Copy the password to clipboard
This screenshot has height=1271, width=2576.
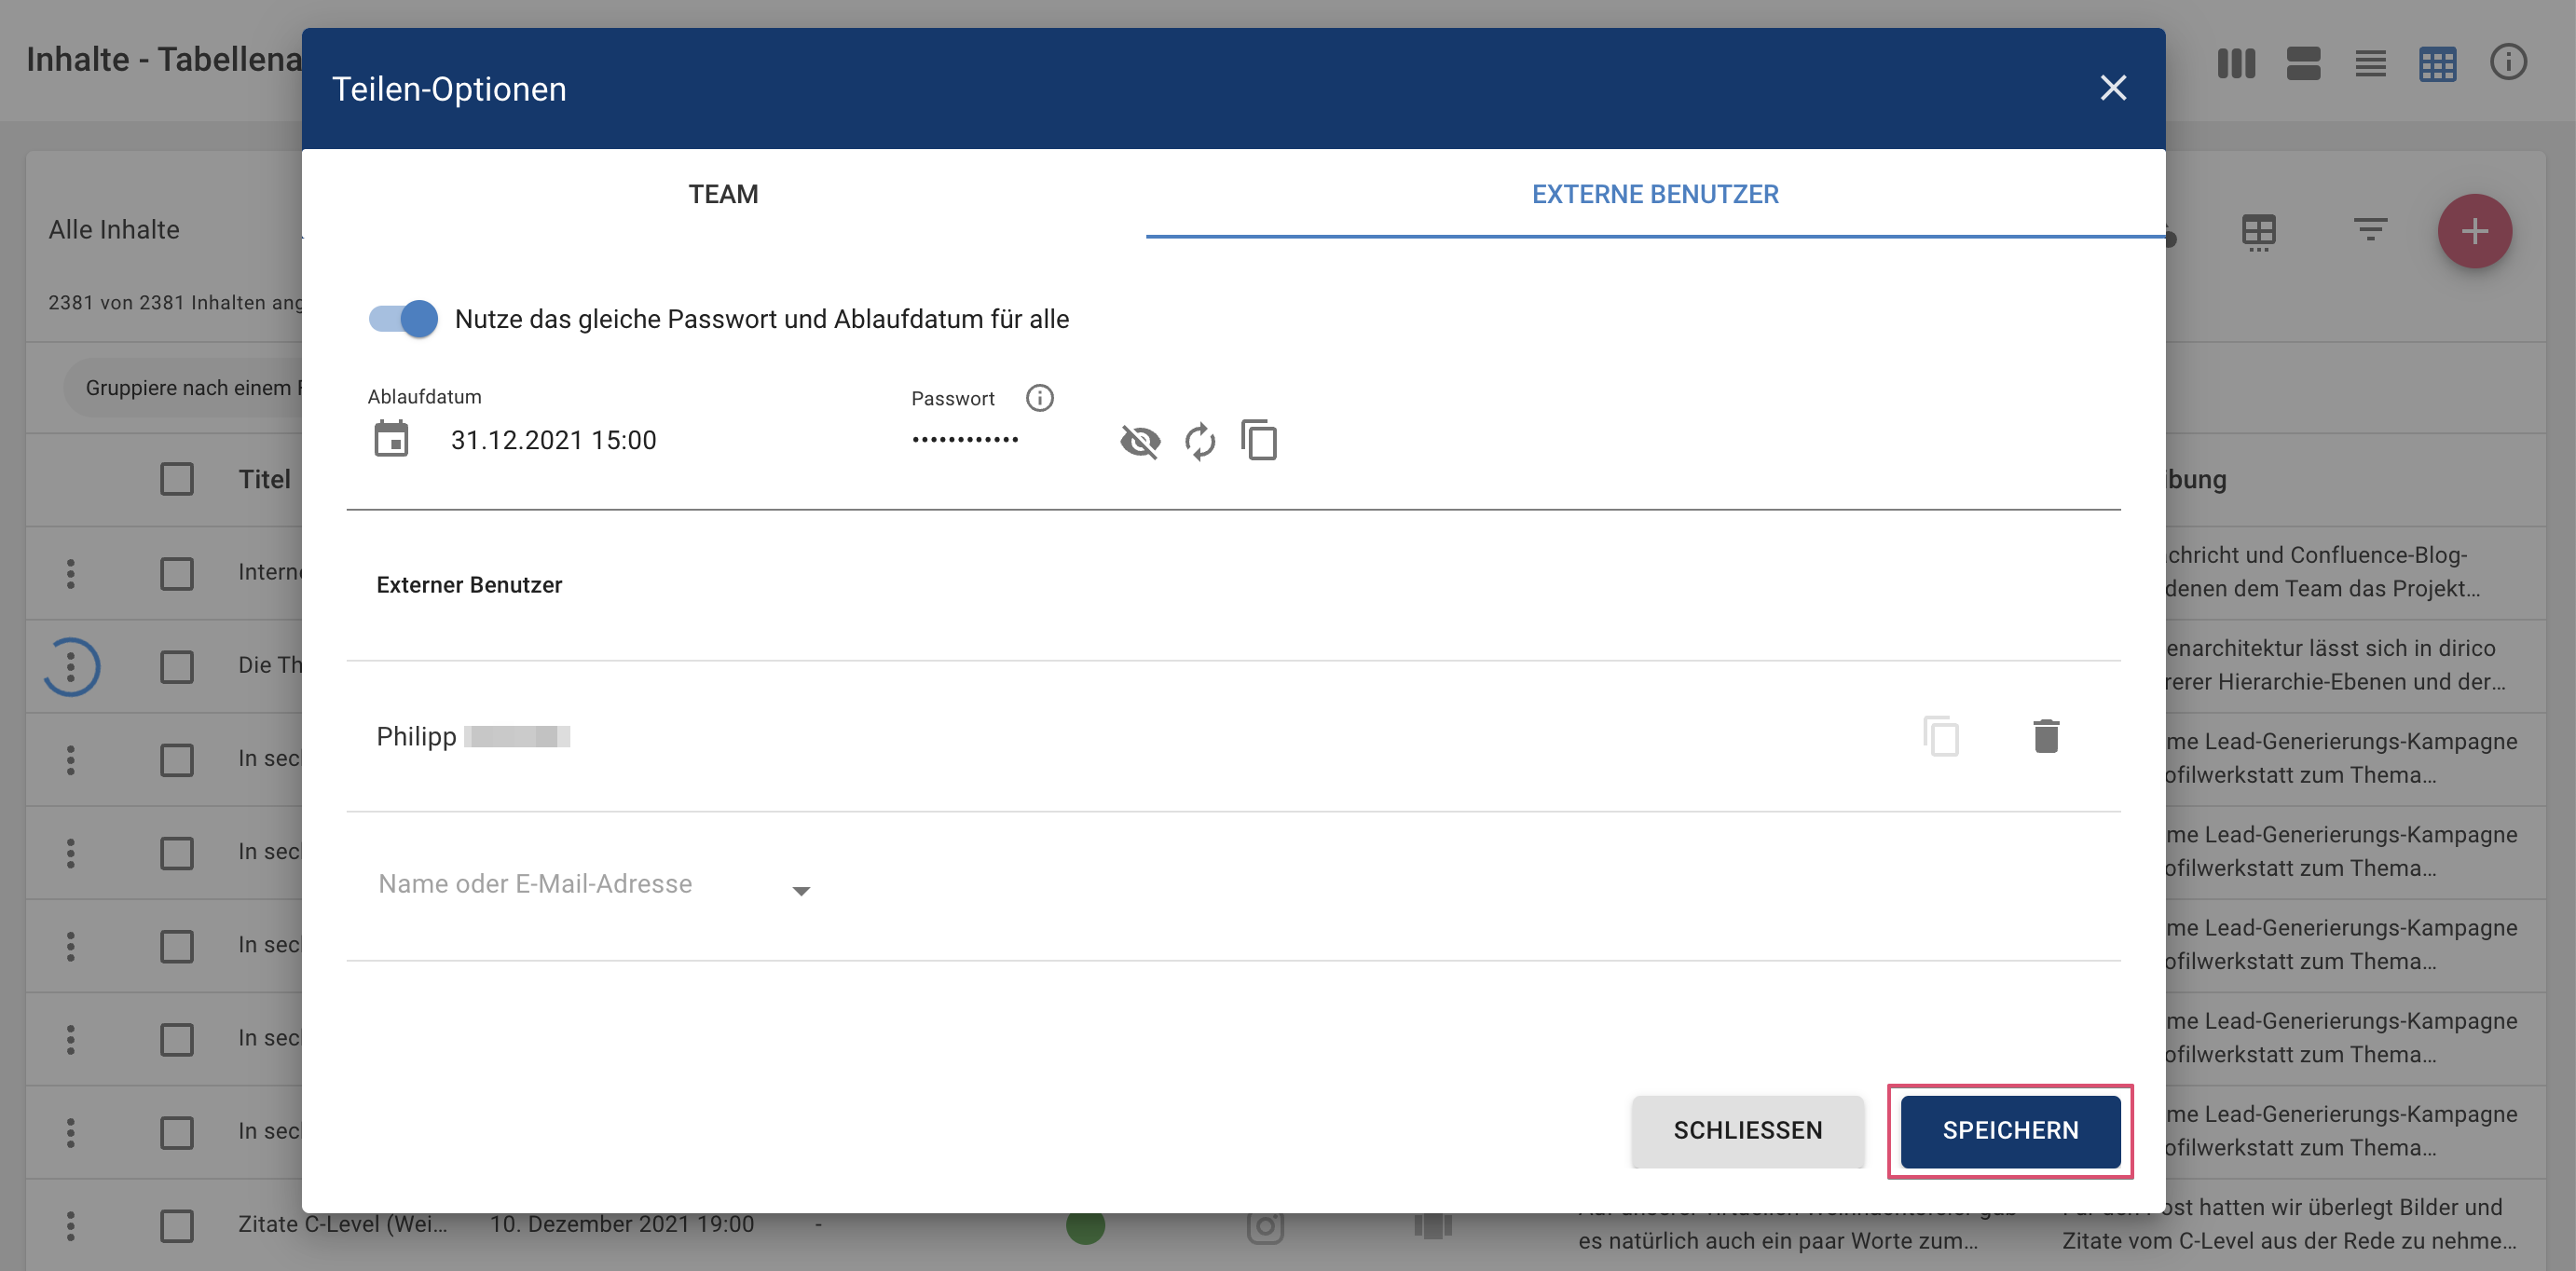coord(1259,439)
